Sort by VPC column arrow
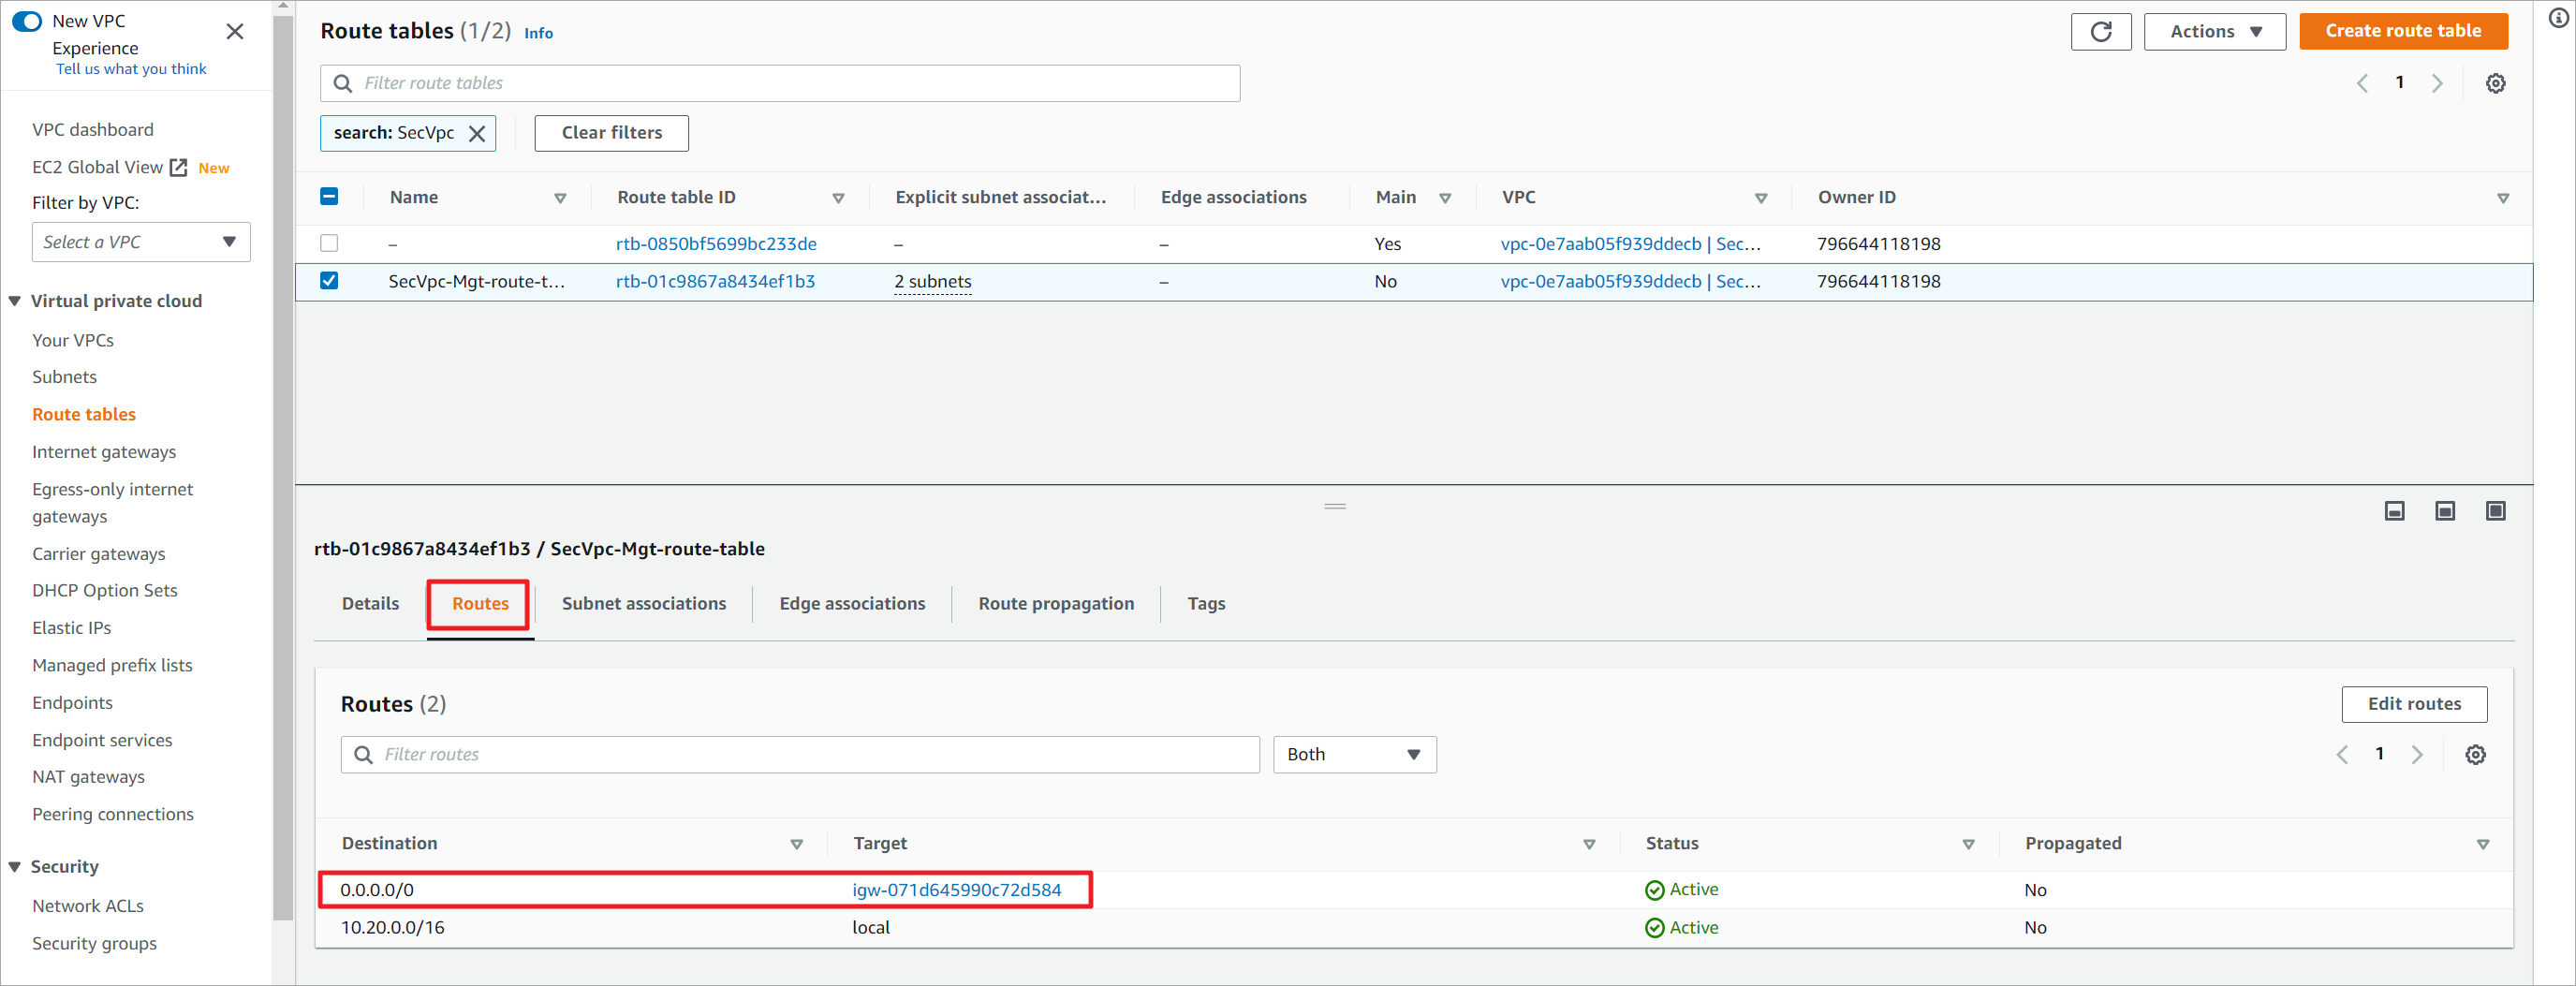The height and width of the screenshot is (986, 2576). coord(1761,199)
